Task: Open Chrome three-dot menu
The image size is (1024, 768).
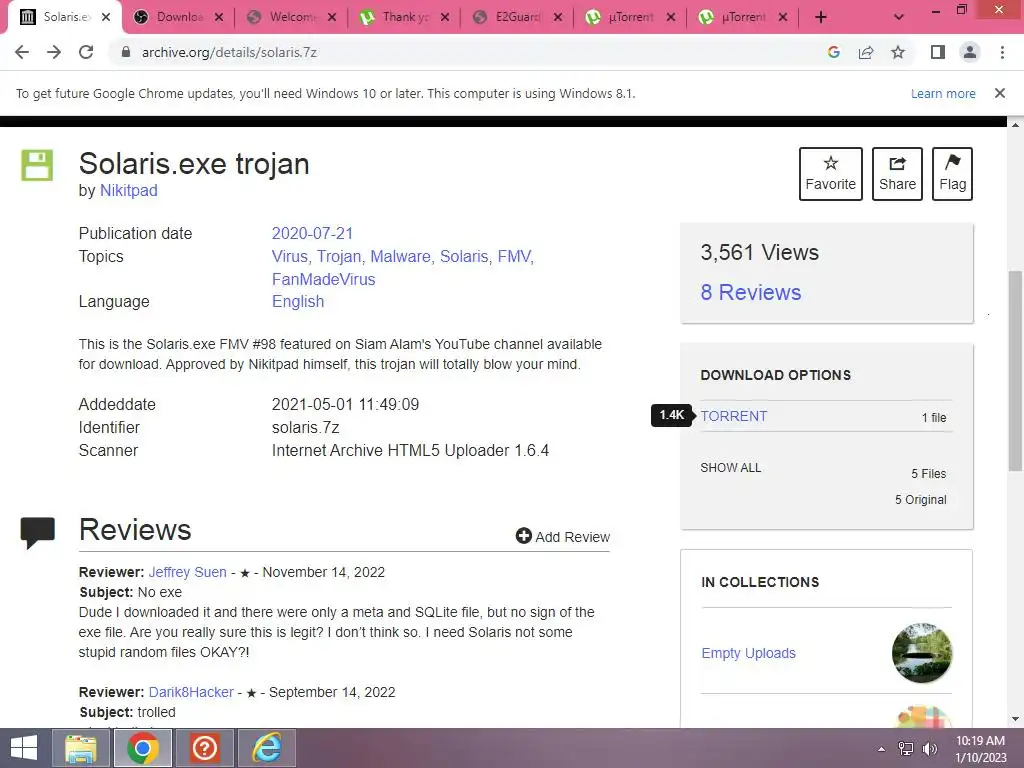Action: point(1002,52)
